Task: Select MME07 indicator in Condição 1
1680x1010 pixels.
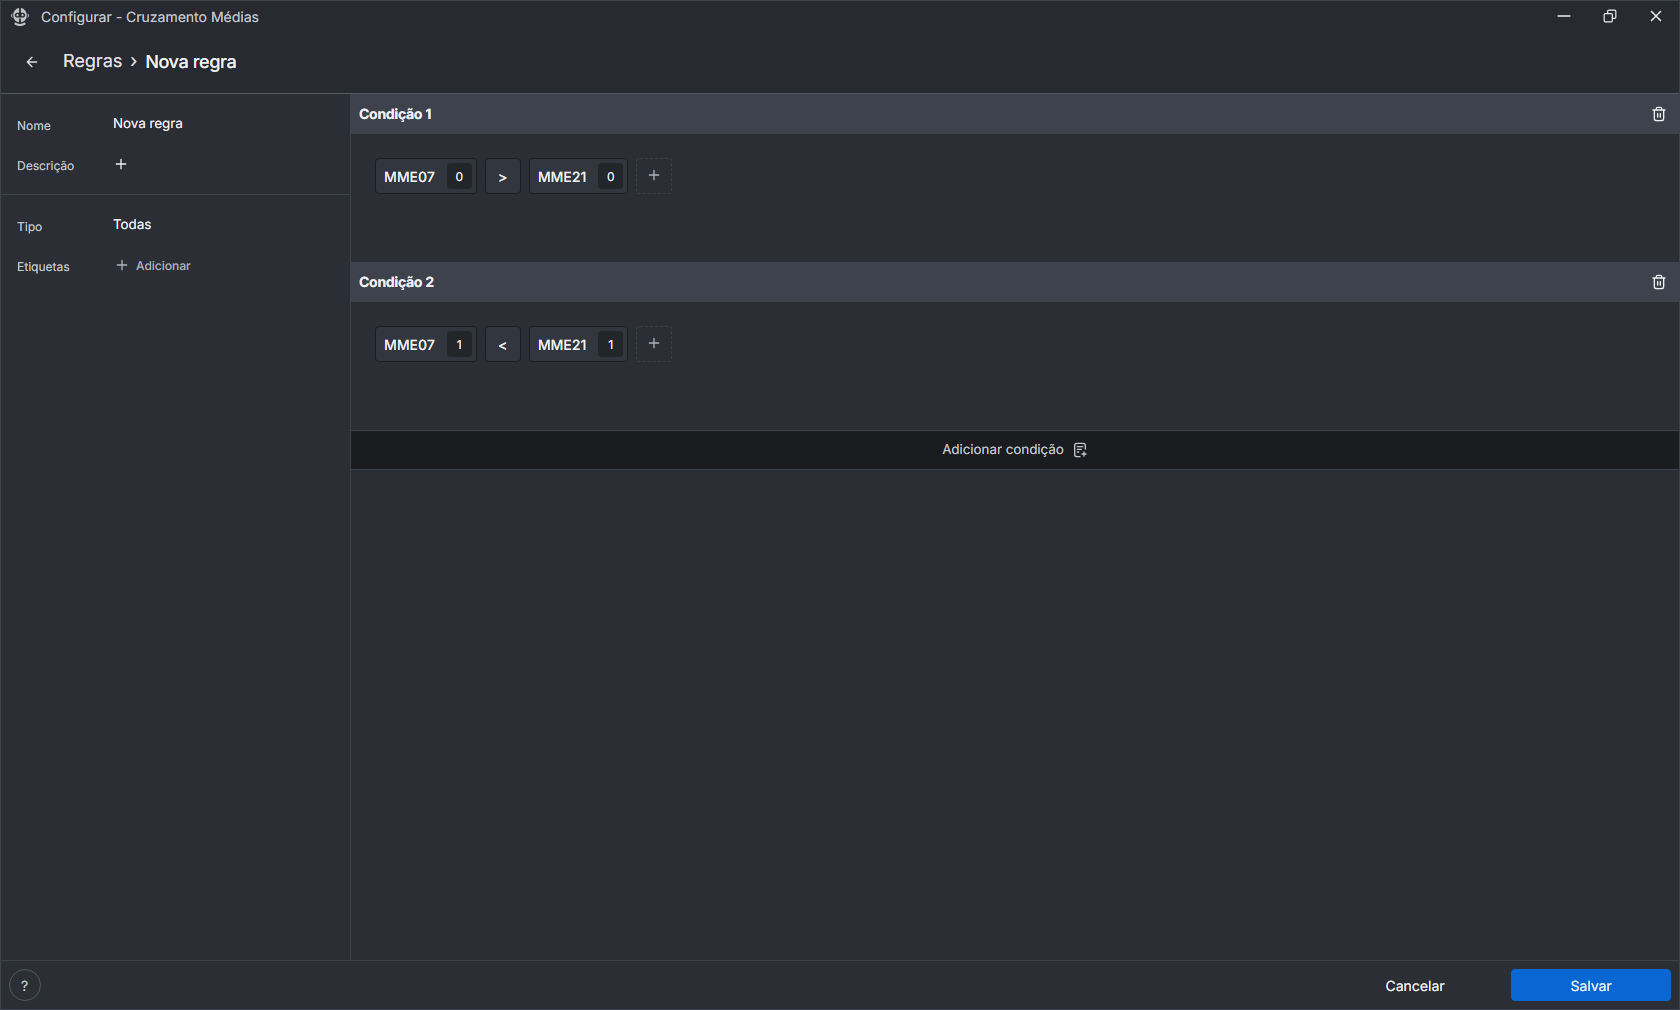Action: click(410, 177)
